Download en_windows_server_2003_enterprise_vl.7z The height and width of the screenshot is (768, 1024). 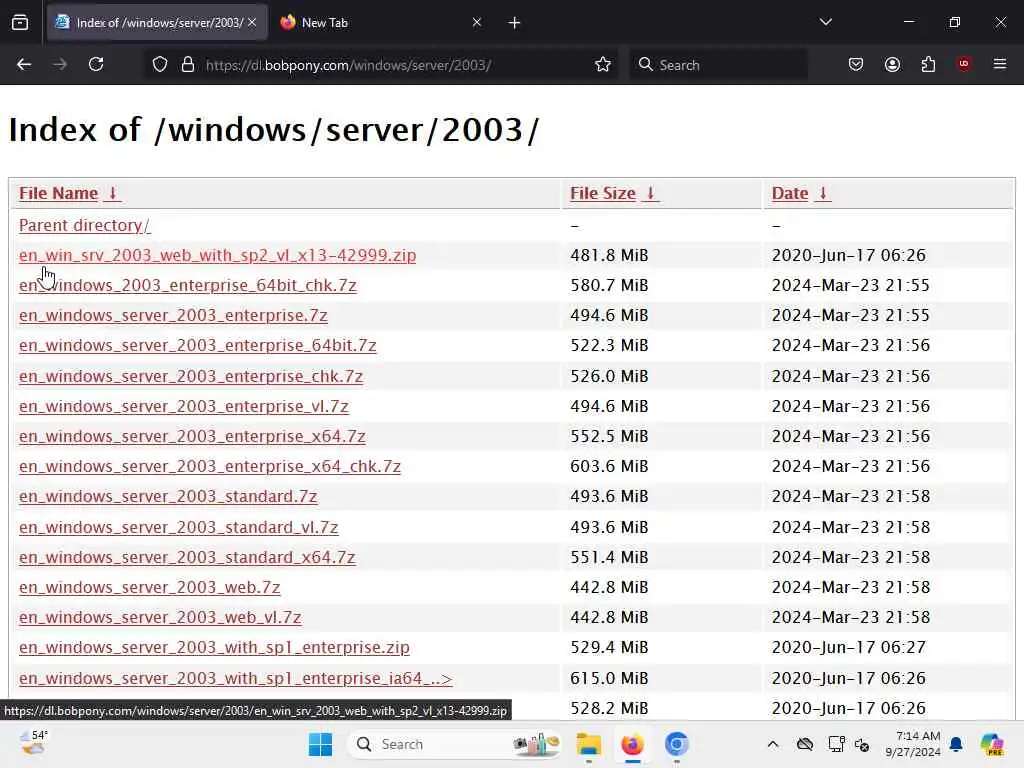pos(184,406)
